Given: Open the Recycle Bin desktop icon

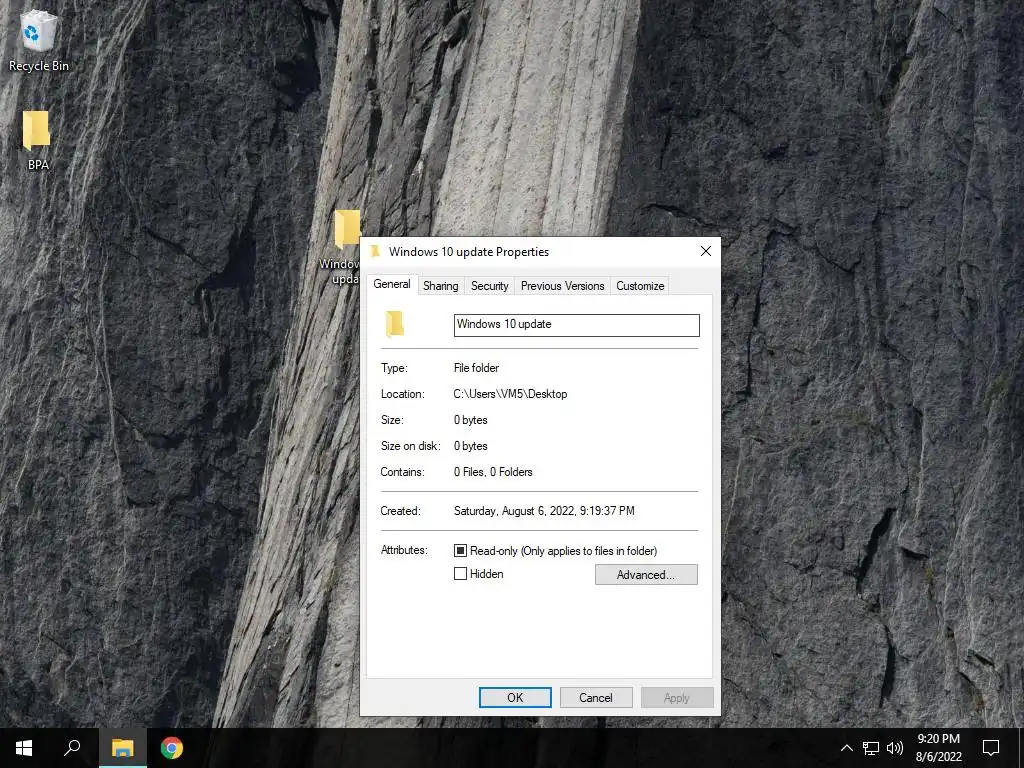Looking at the screenshot, I should [x=38, y=40].
